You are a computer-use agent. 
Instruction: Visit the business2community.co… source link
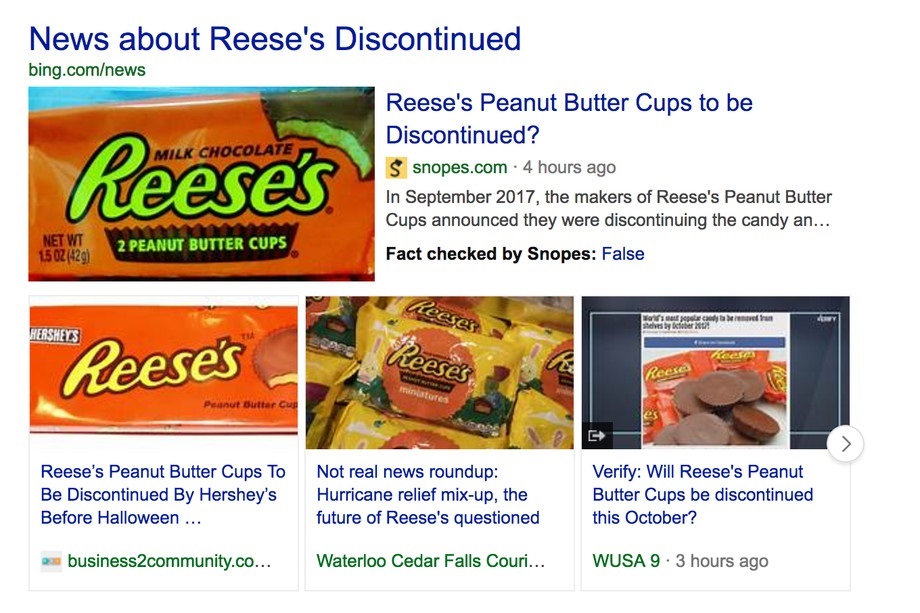pyautogui.click(x=170, y=561)
